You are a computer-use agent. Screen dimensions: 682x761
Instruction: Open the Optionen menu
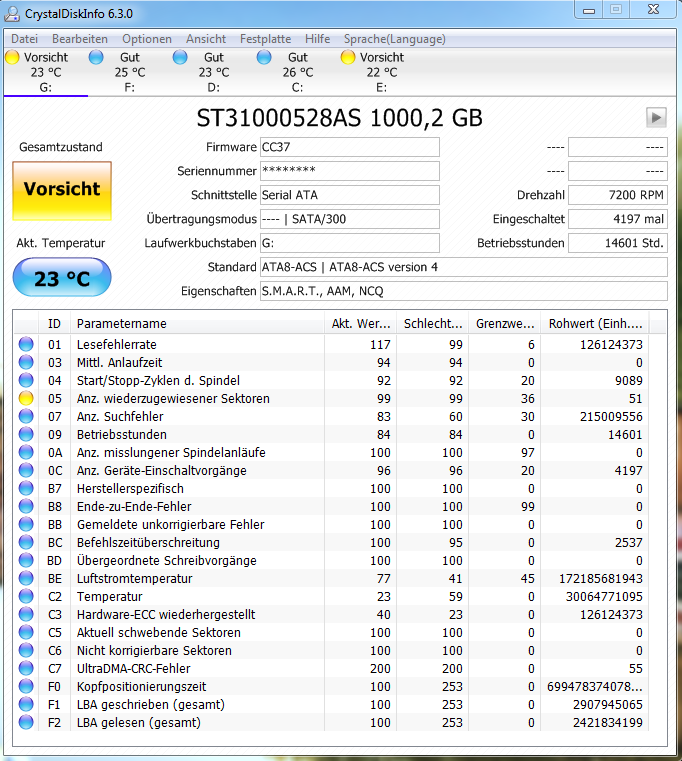(147, 39)
